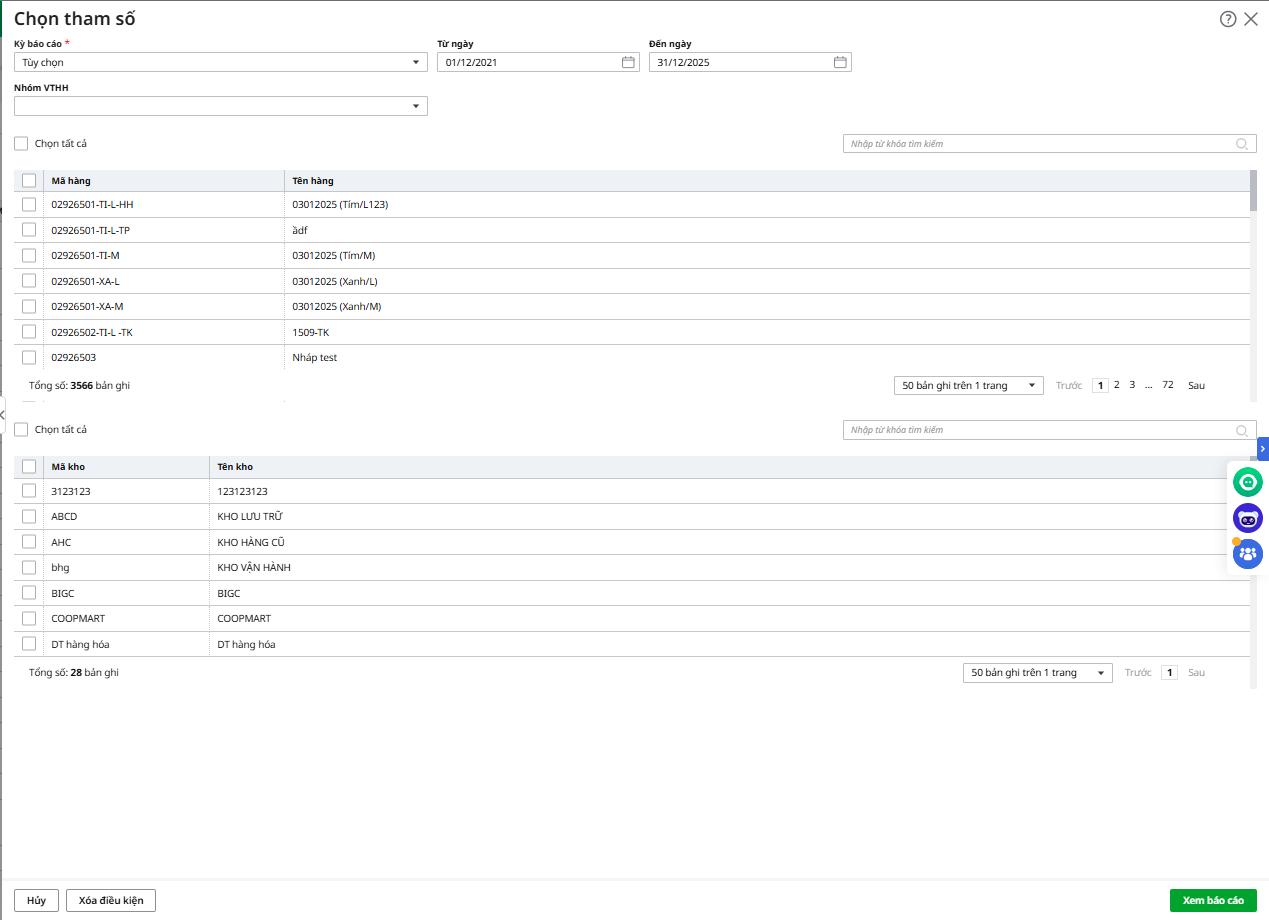Screen dimensions: 1269x920
Task: Tick Chọn tất cả above product table
Action: [x=21, y=144]
